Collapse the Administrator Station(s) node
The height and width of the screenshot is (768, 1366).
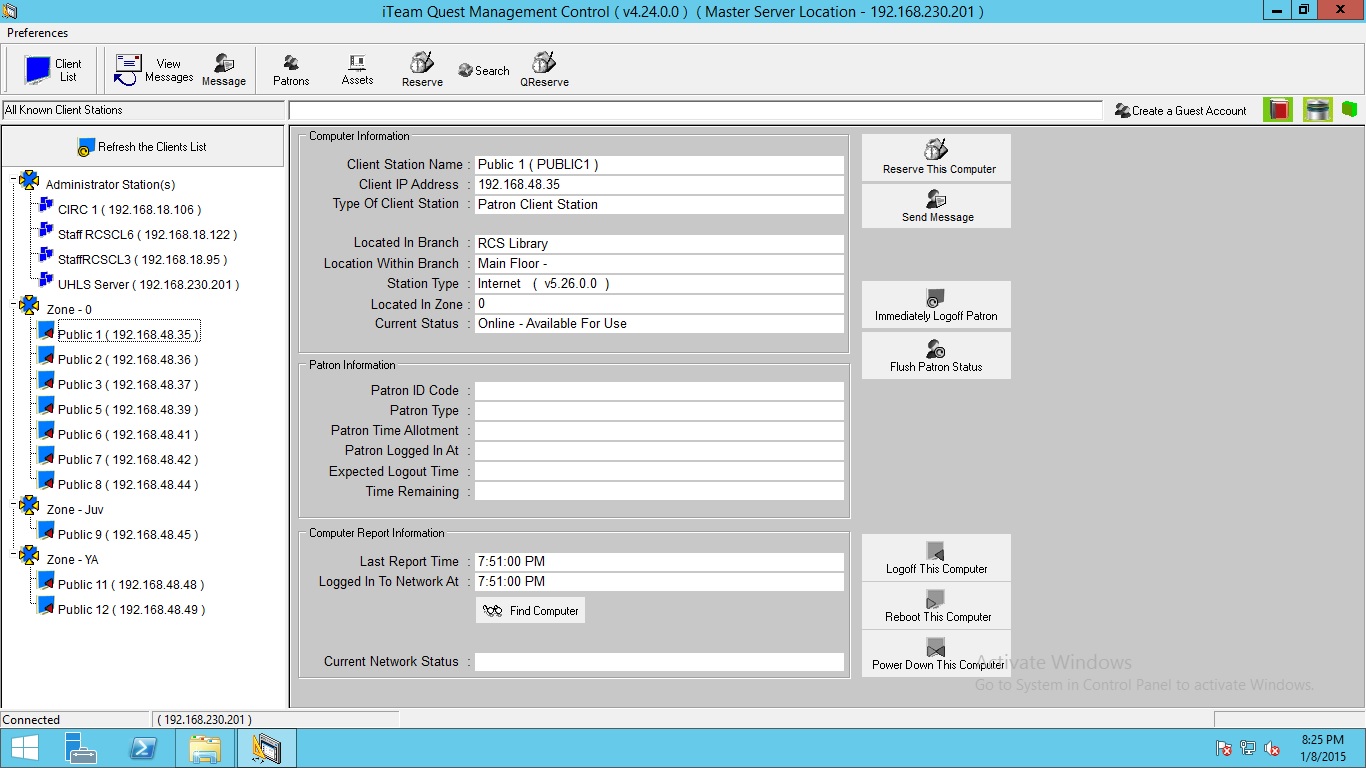tap(14, 182)
